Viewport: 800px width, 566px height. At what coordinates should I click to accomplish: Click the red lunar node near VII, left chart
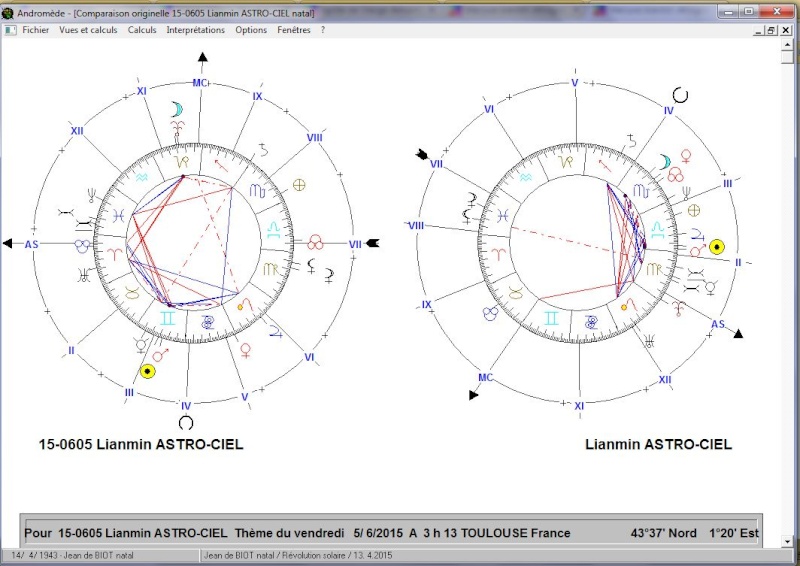[315, 242]
